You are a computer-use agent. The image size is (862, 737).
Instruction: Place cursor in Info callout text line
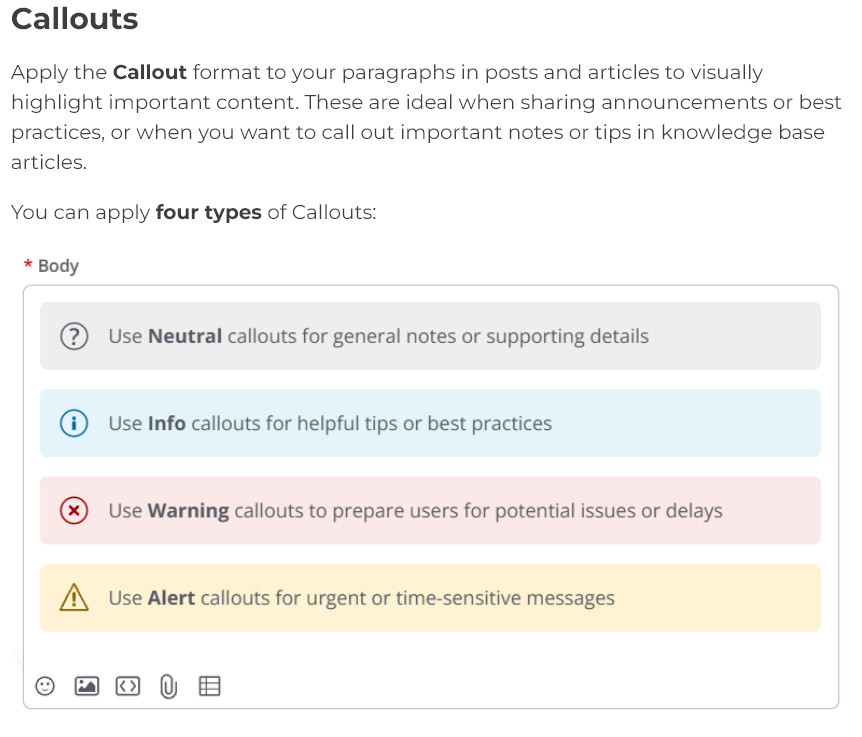(x=330, y=423)
